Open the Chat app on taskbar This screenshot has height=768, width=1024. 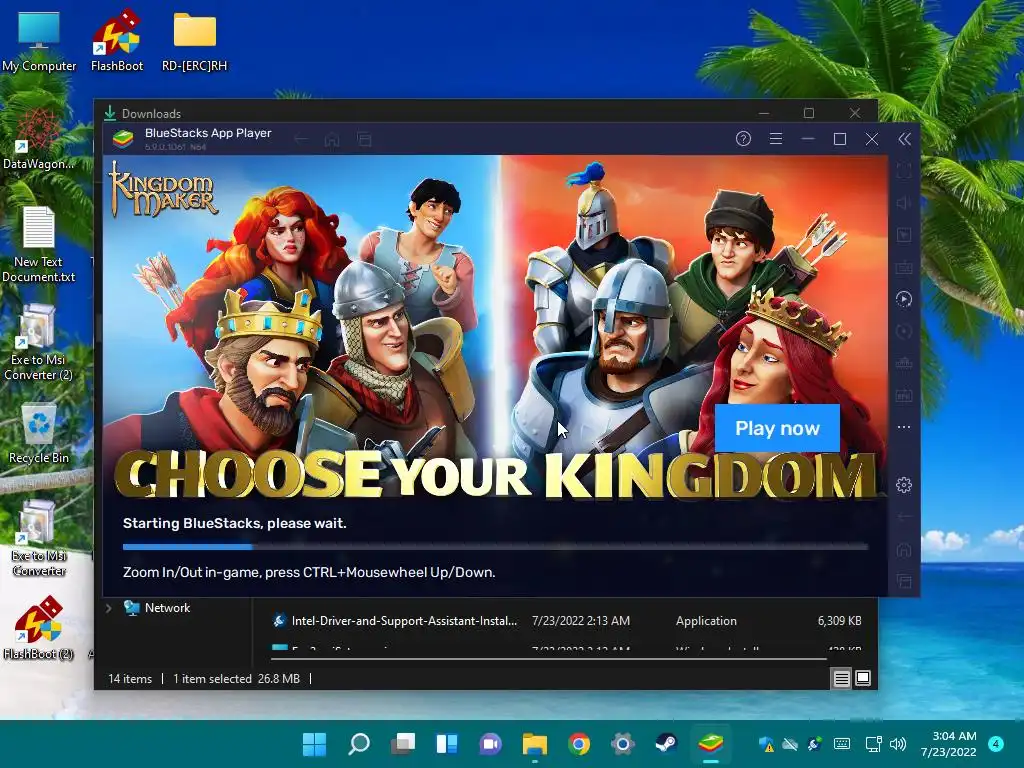click(490, 744)
